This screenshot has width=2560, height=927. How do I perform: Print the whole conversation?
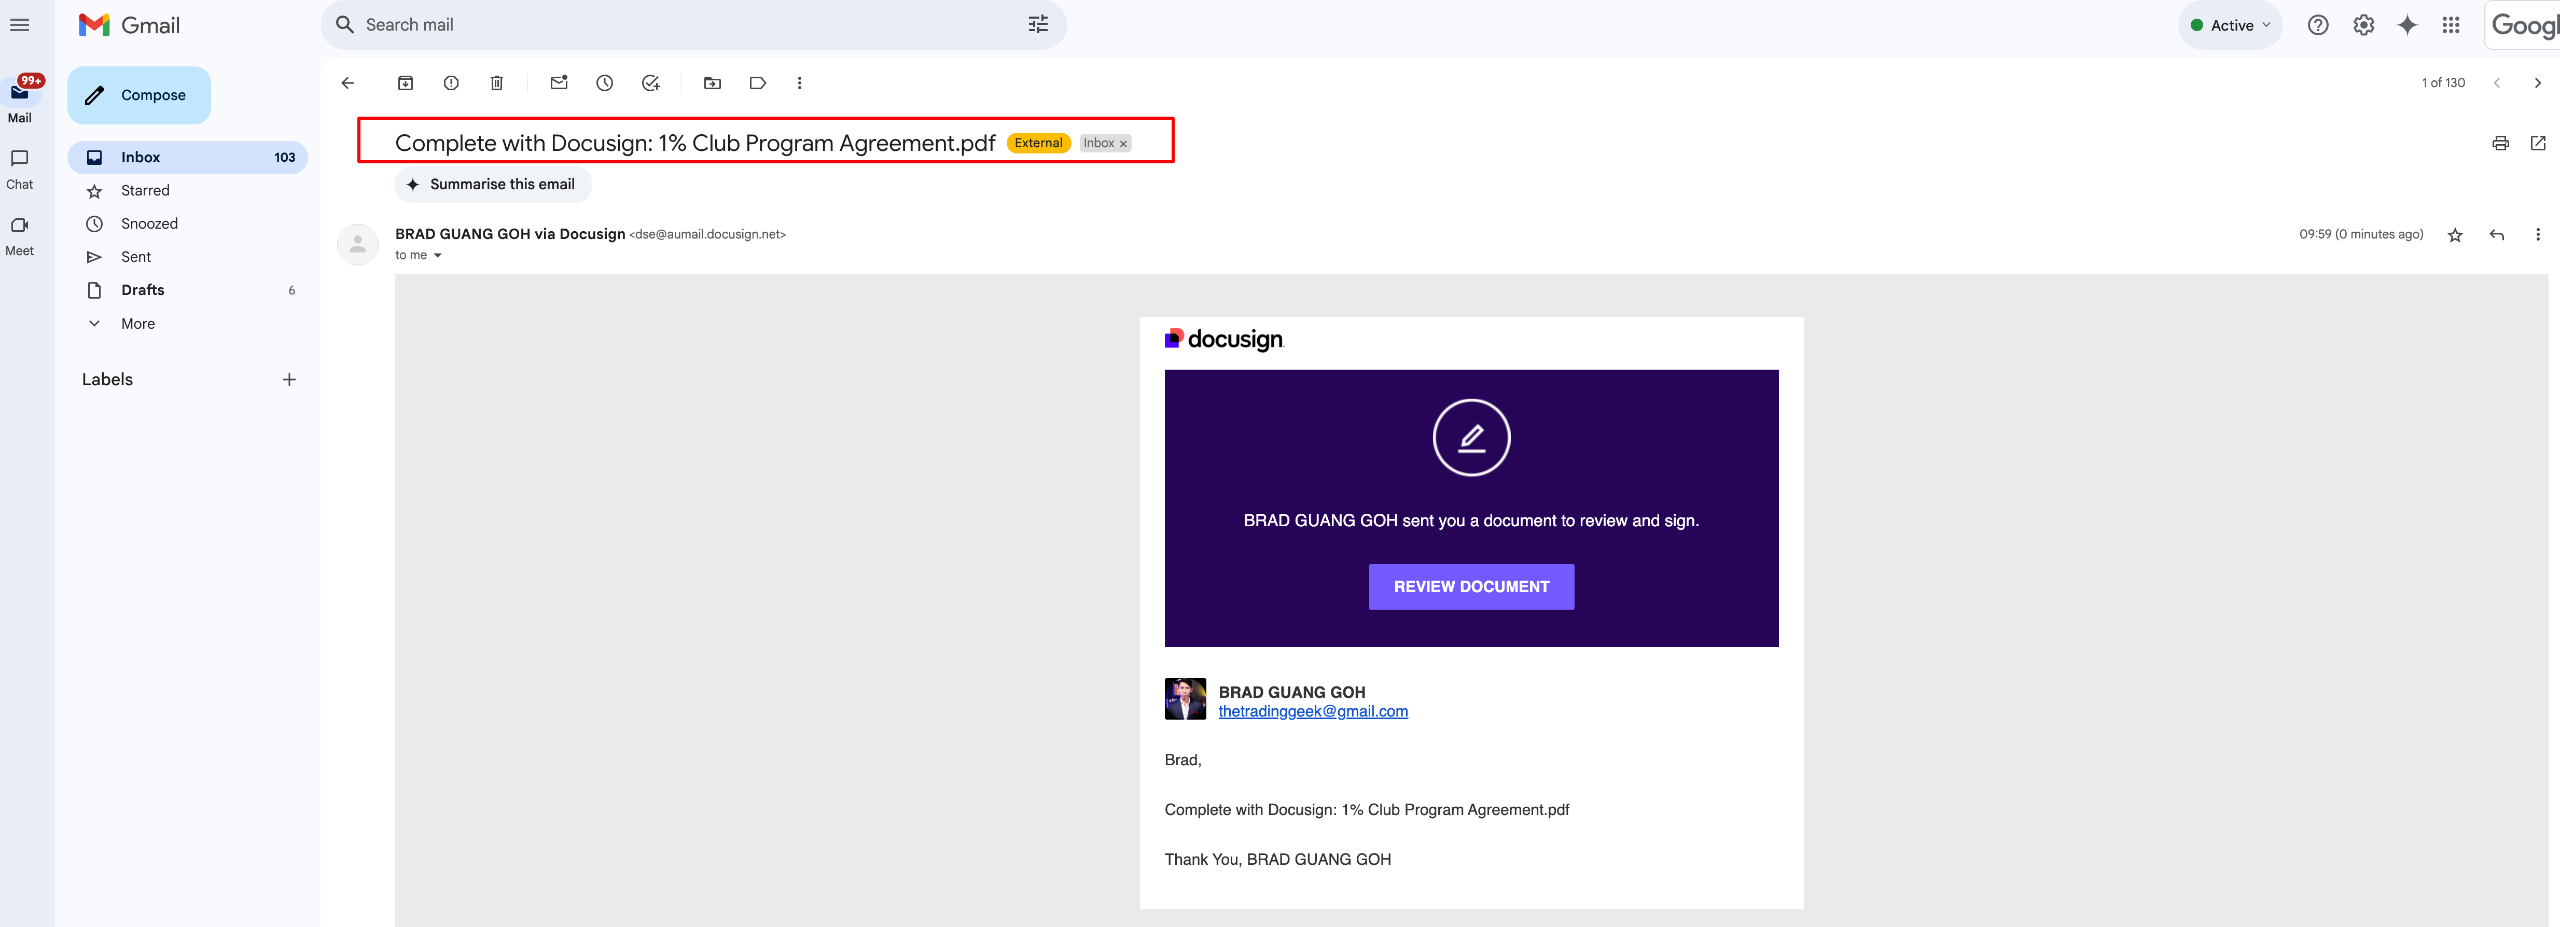[x=2500, y=143]
